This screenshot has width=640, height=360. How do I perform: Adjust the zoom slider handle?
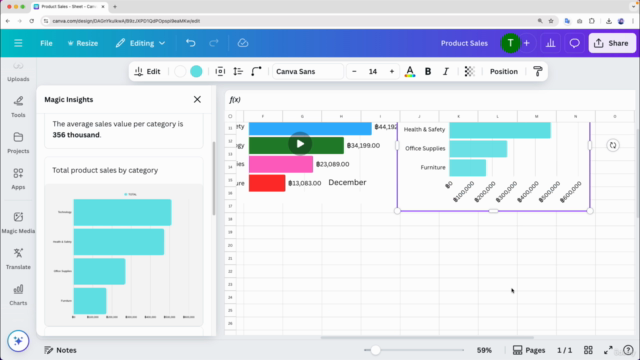pyautogui.click(x=376, y=350)
